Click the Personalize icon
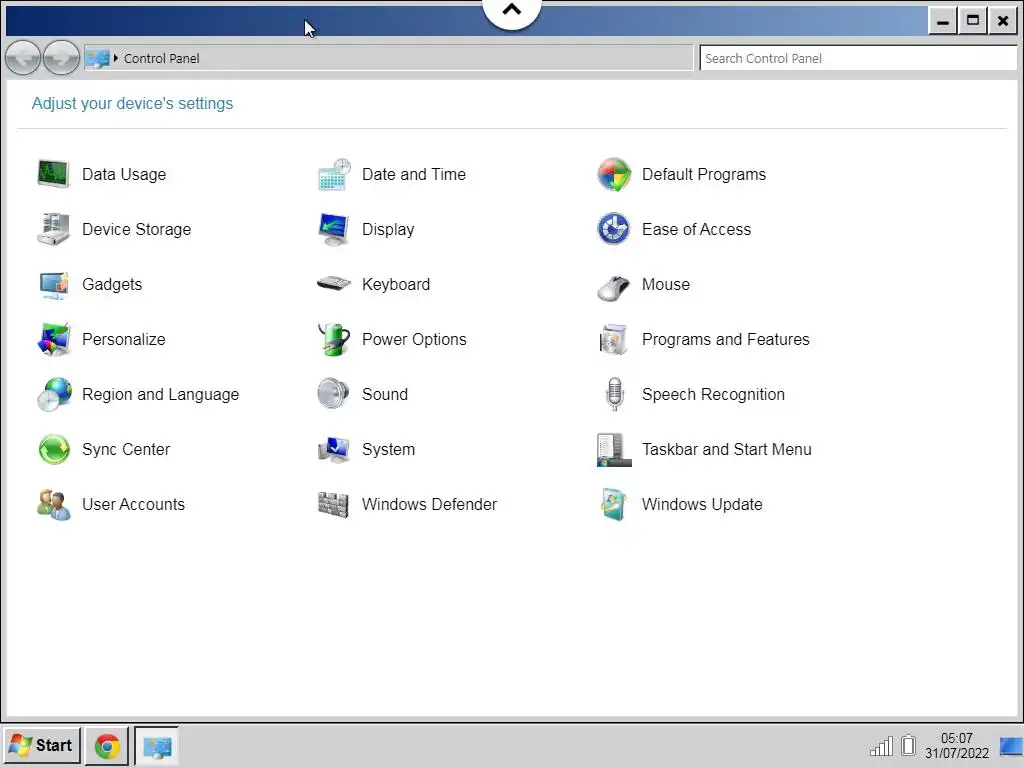 coord(54,340)
